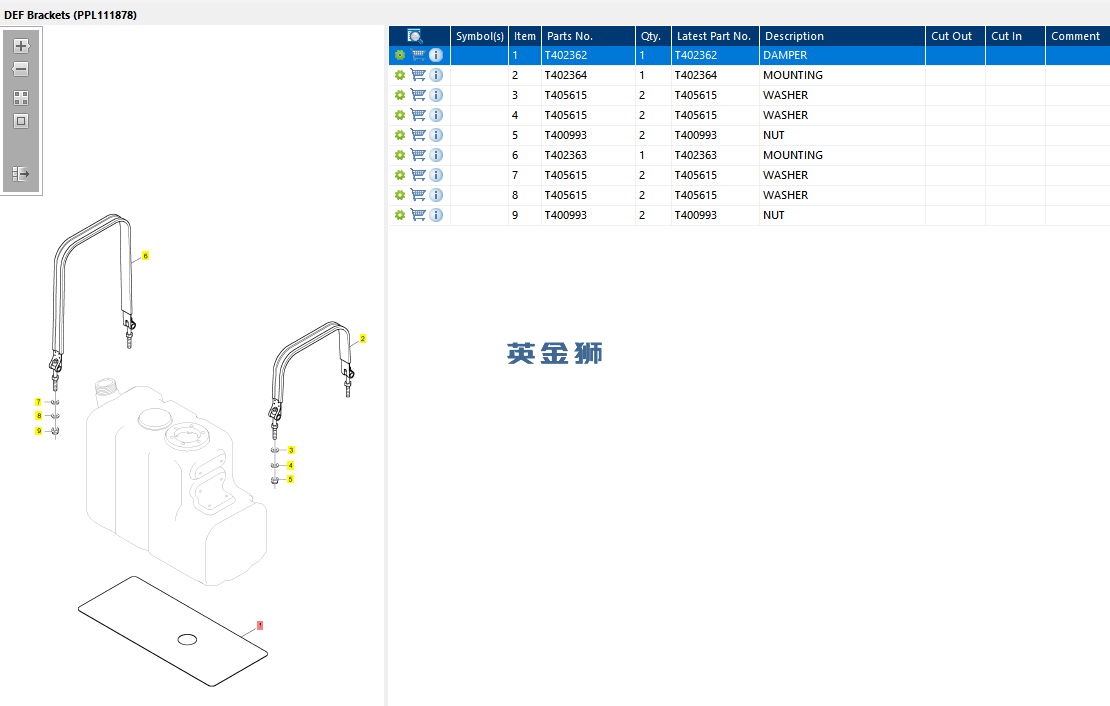
Task: Select callout 5 on the diagram
Action: tap(290, 479)
